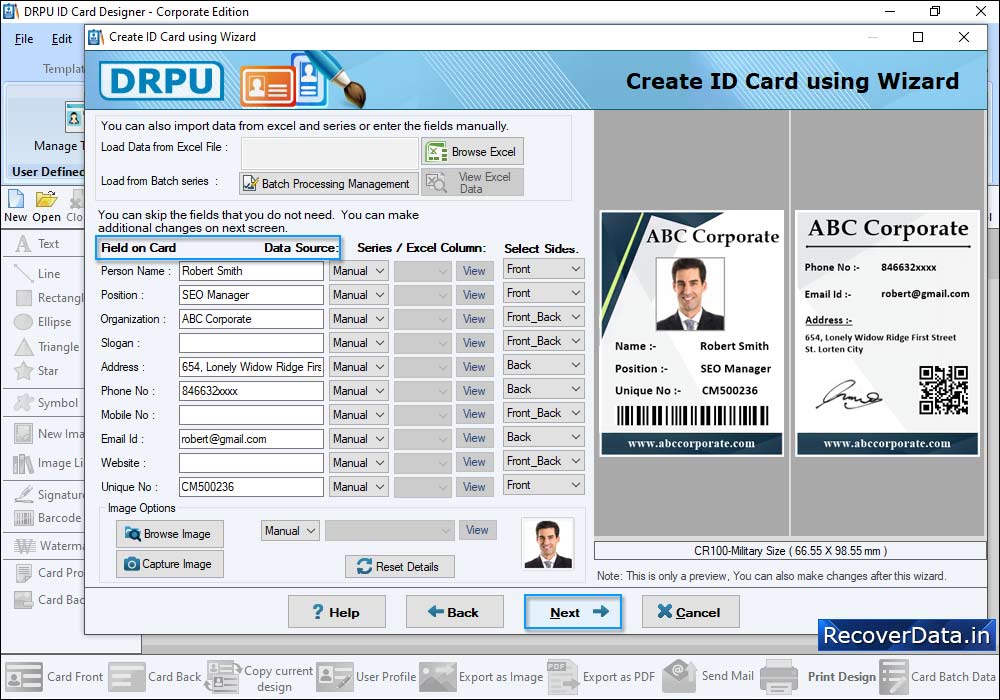This screenshot has height=700, width=1000.
Task: Click Copy current design
Action: [x=260, y=678]
